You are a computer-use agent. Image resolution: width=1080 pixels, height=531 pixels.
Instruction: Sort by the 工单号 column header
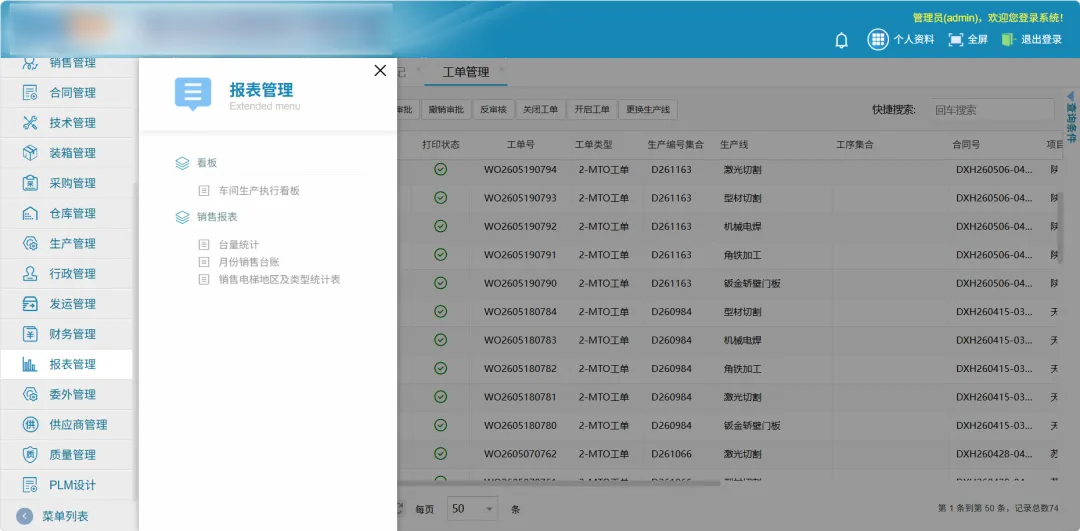[x=520, y=145]
